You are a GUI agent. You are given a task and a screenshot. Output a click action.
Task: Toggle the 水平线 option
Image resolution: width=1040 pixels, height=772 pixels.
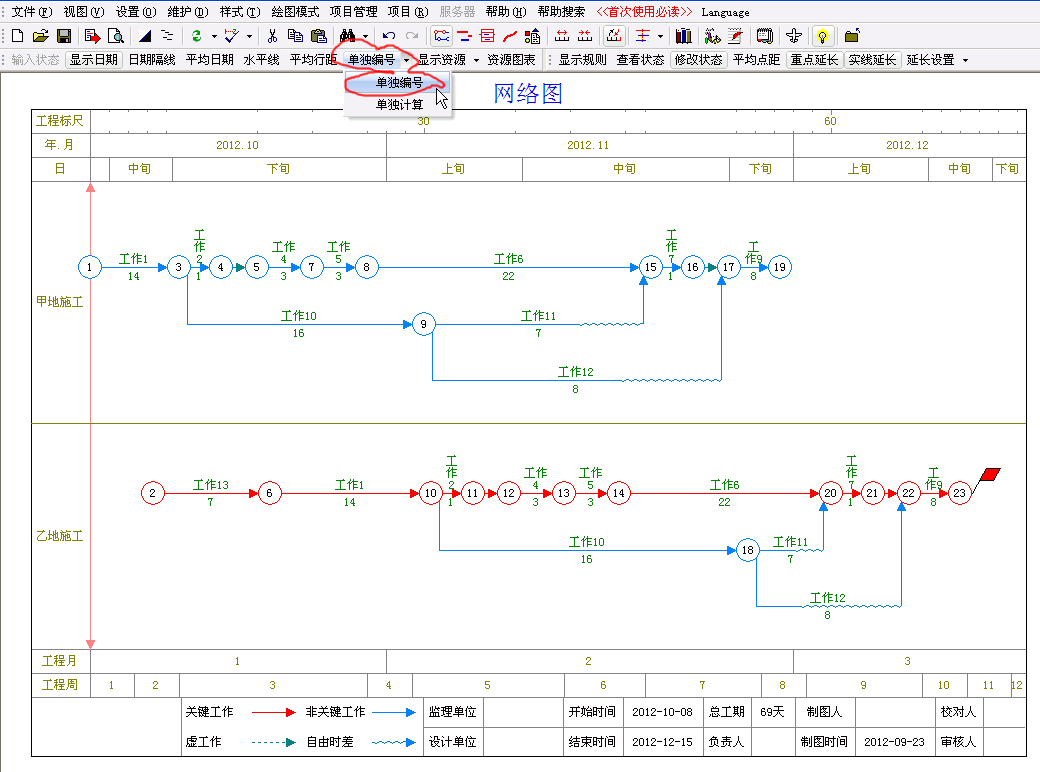coord(261,60)
